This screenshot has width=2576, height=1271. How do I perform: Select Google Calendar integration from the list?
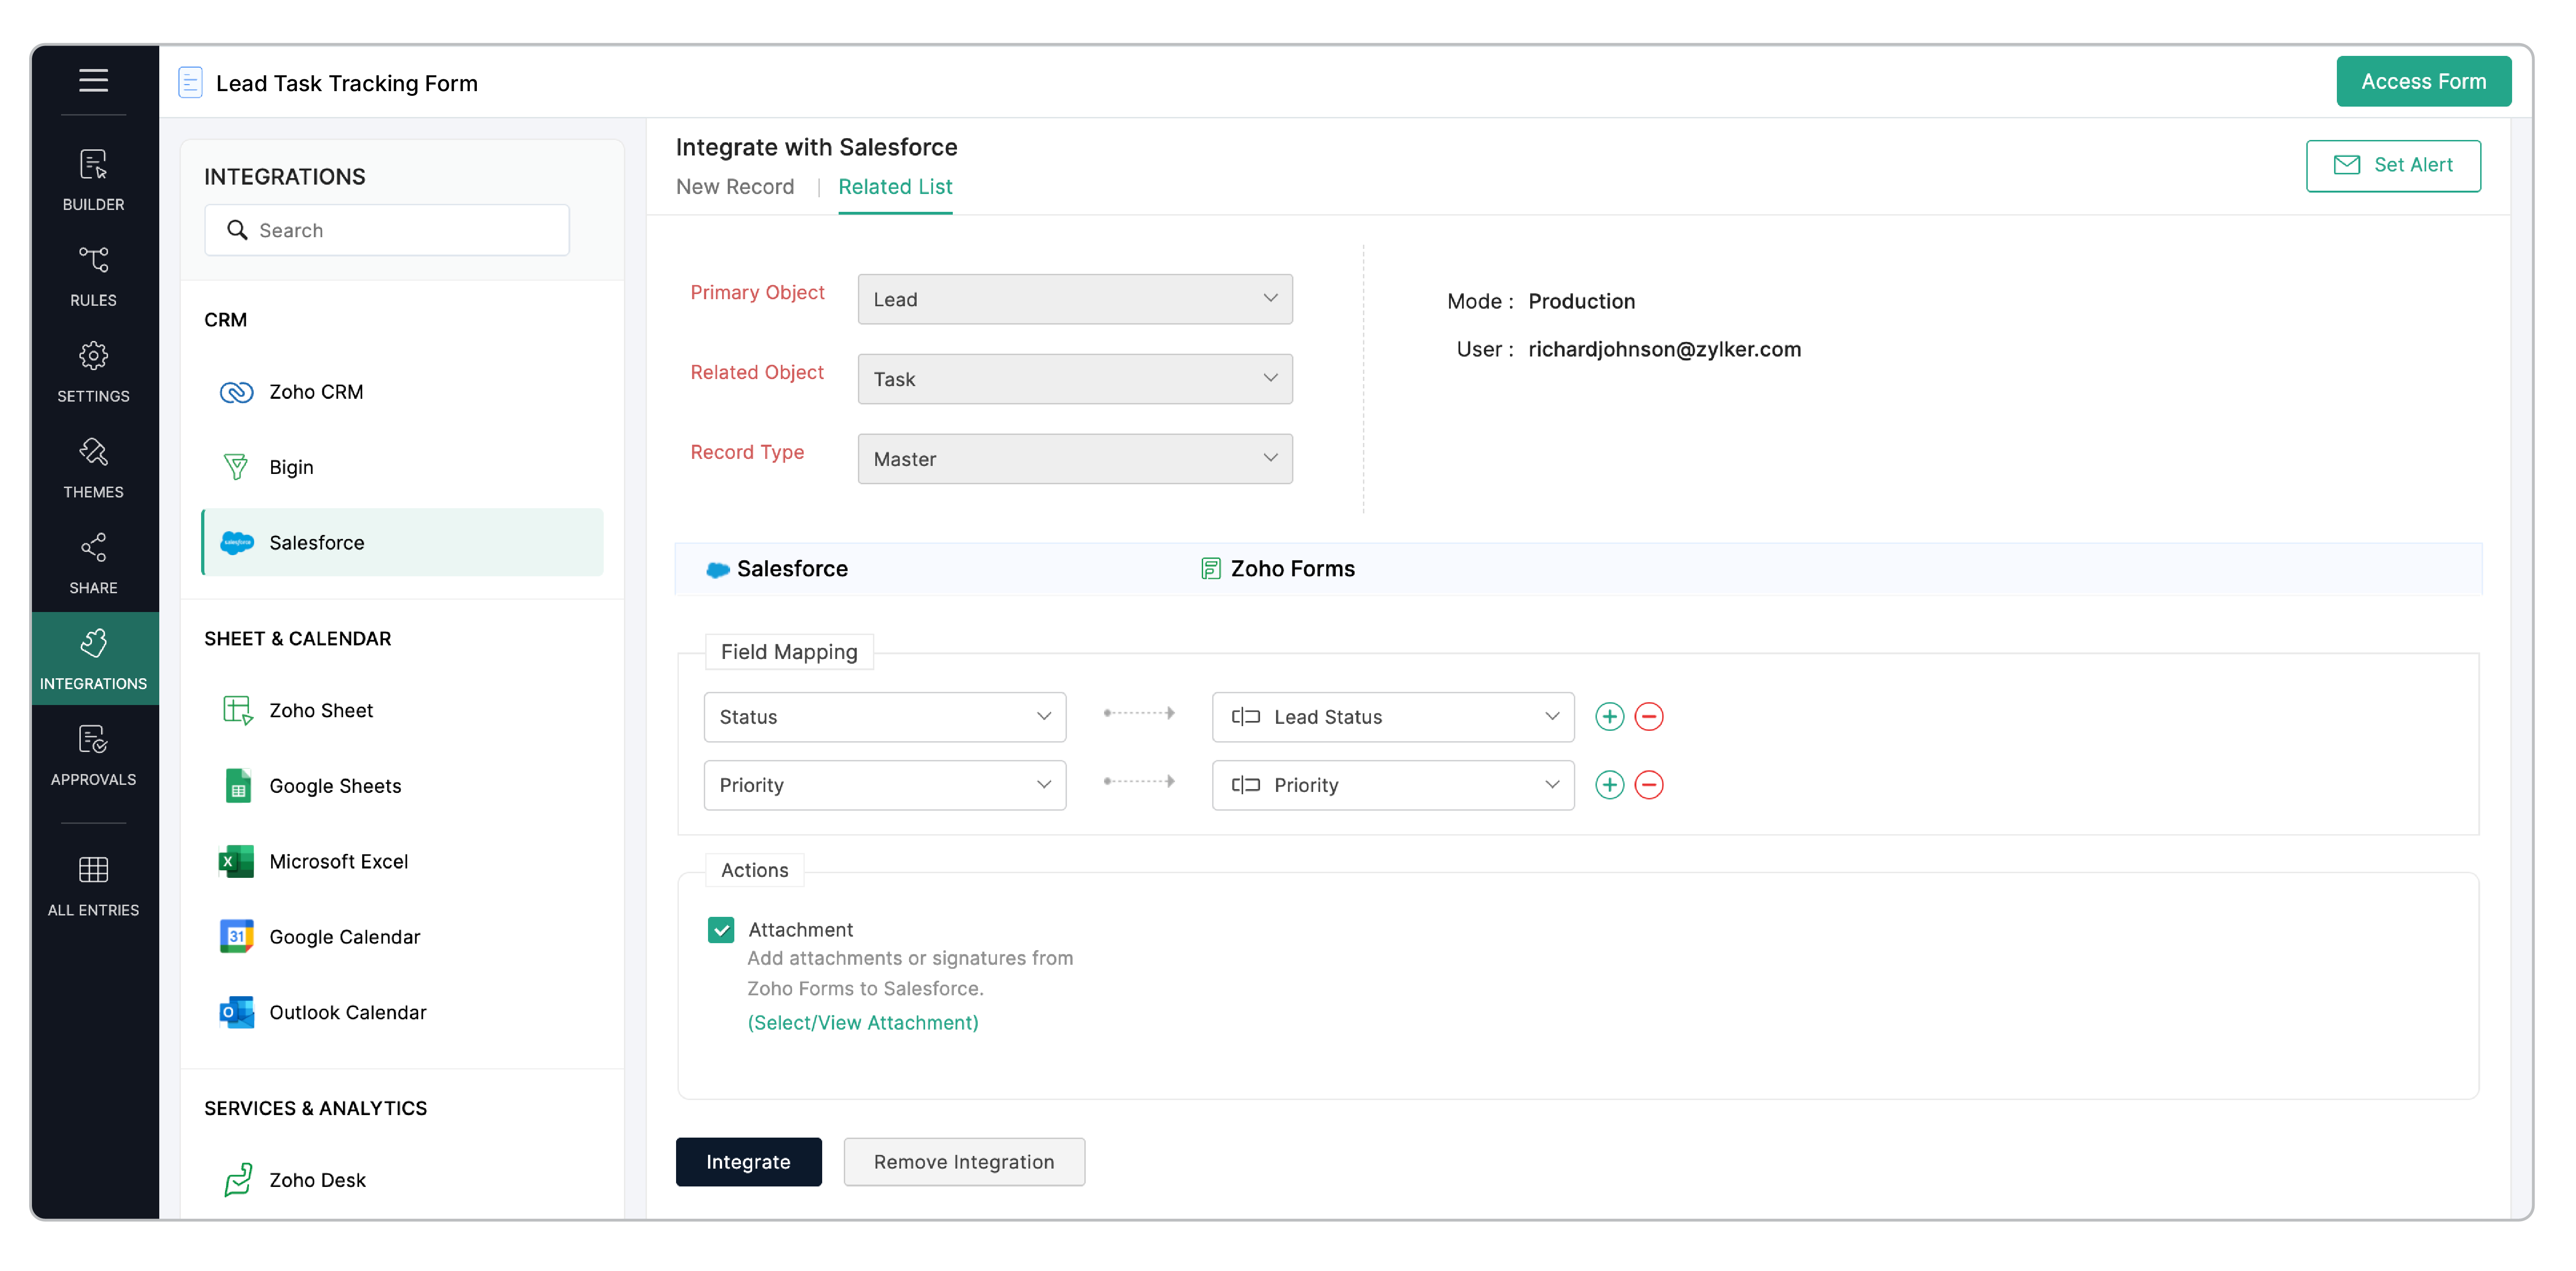pos(344,937)
